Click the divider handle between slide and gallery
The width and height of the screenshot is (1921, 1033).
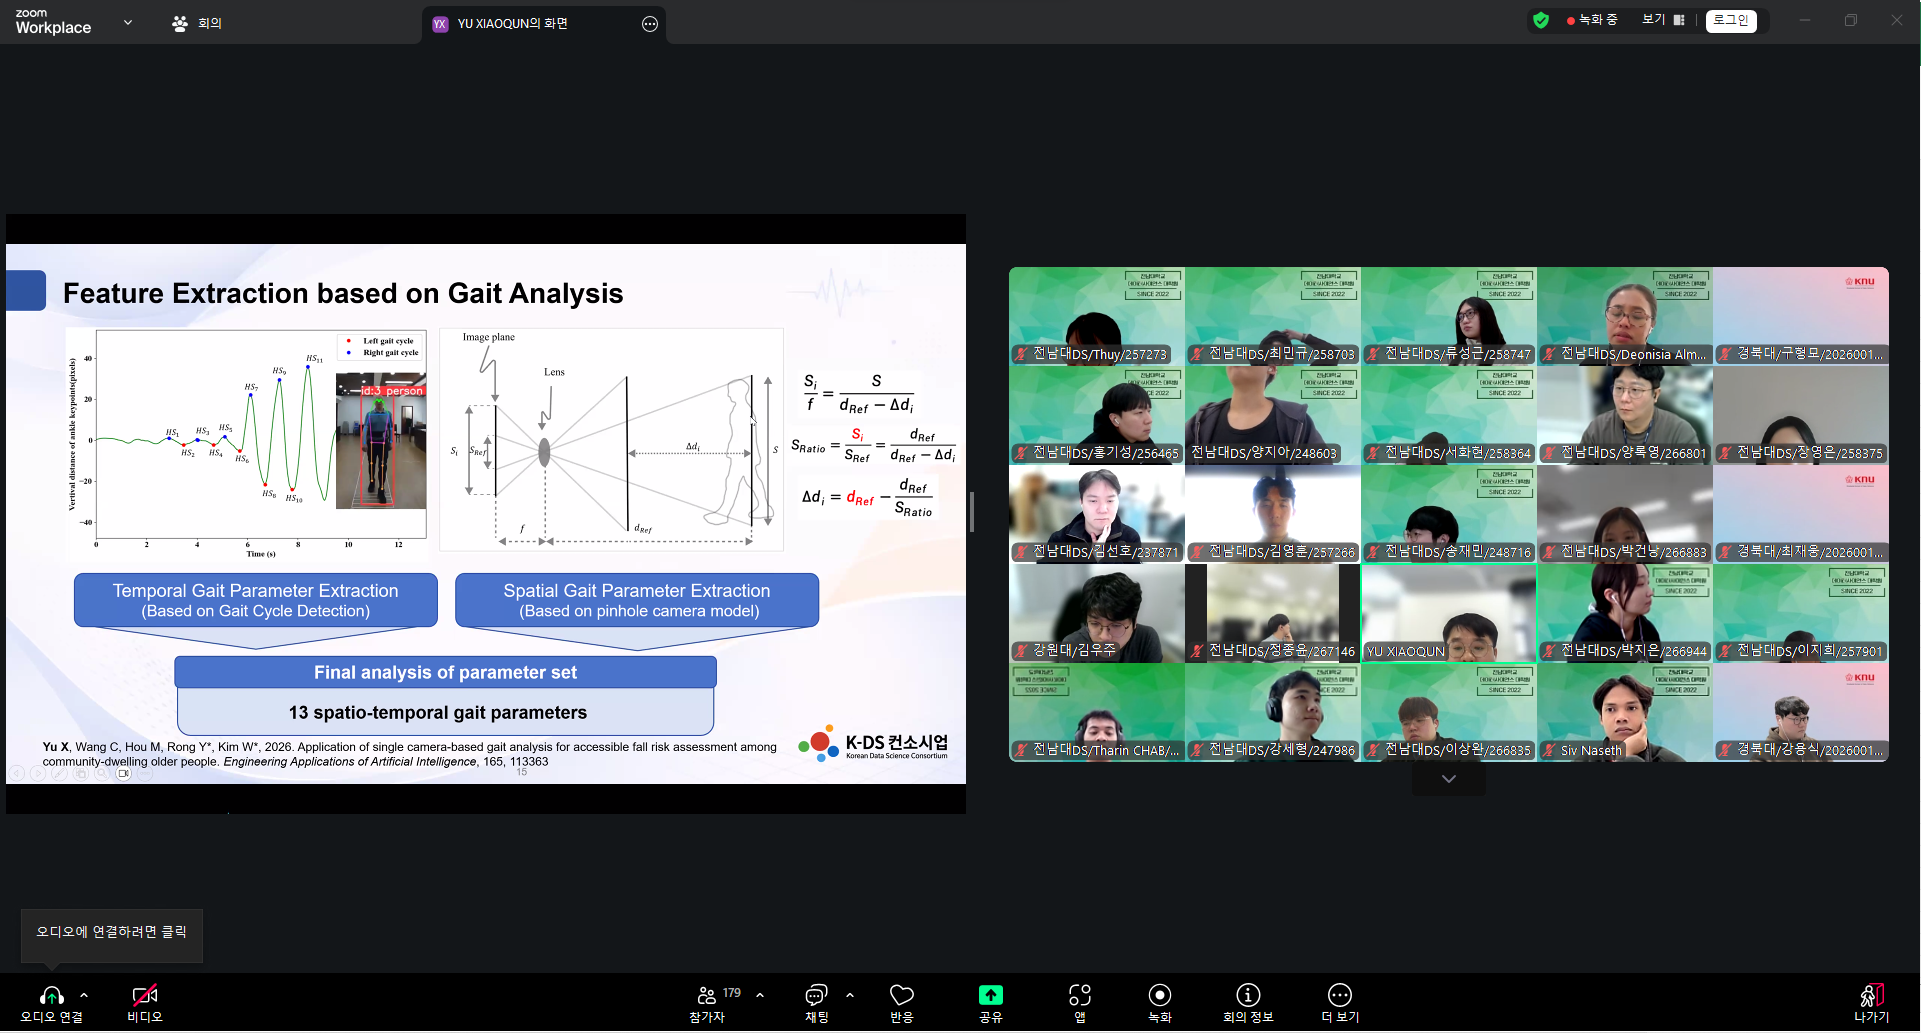pos(972,512)
